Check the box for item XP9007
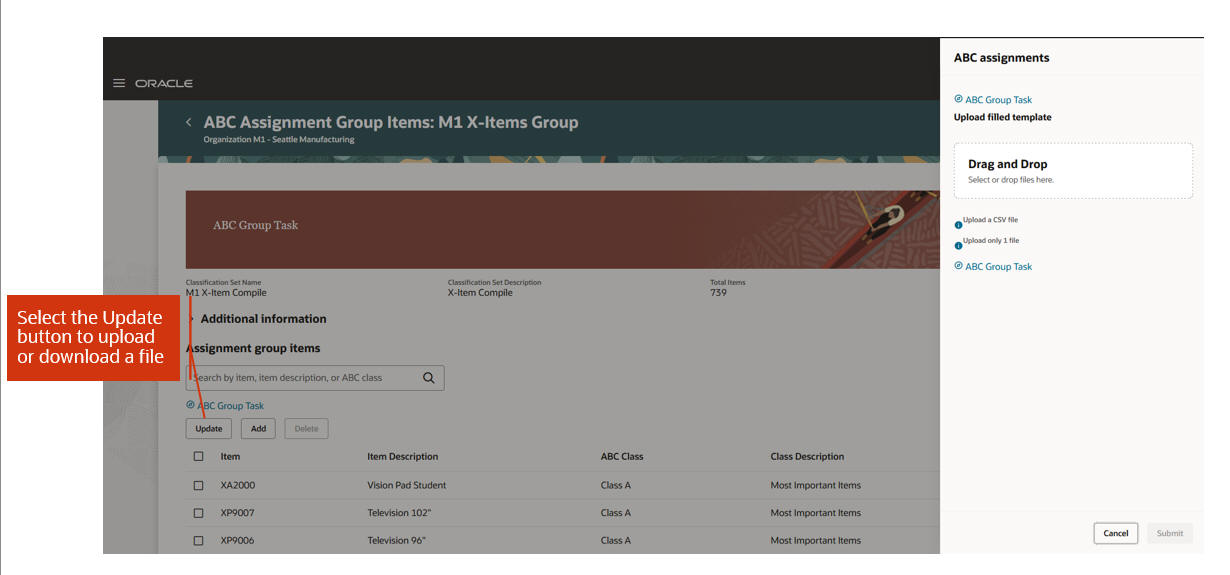Viewport: 1230px width, 575px height. (x=198, y=513)
